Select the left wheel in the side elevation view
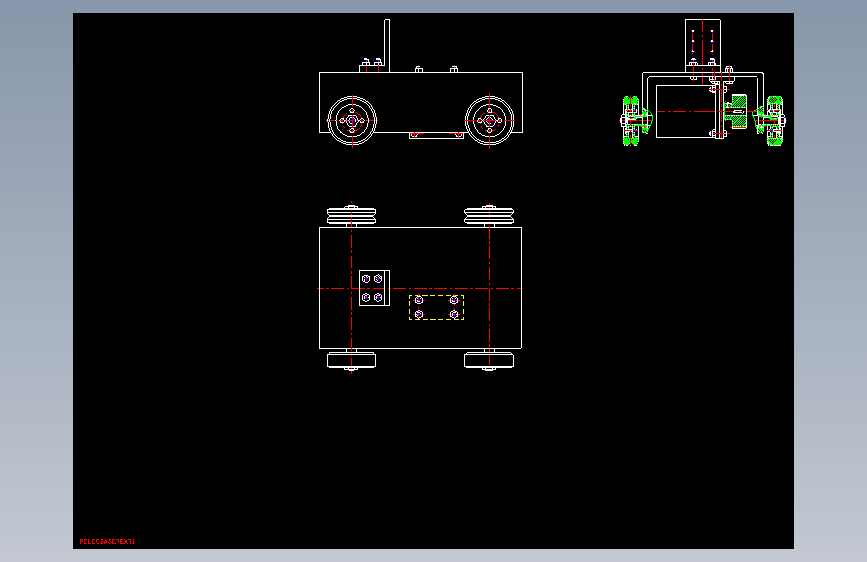 (352, 121)
